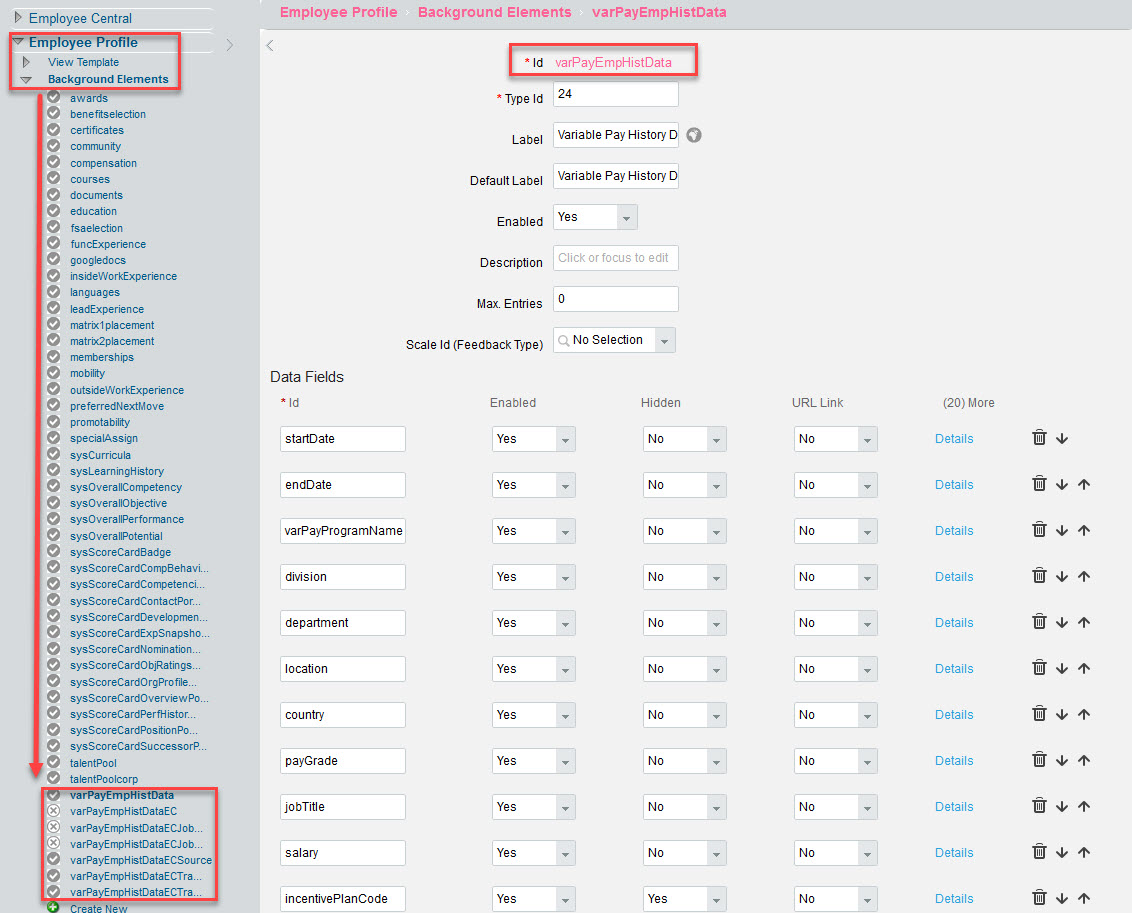This screenshot has width=1132, height=913.
Task: Select the sysOverallPerformance background element
Action: click(x=127, y=519)
